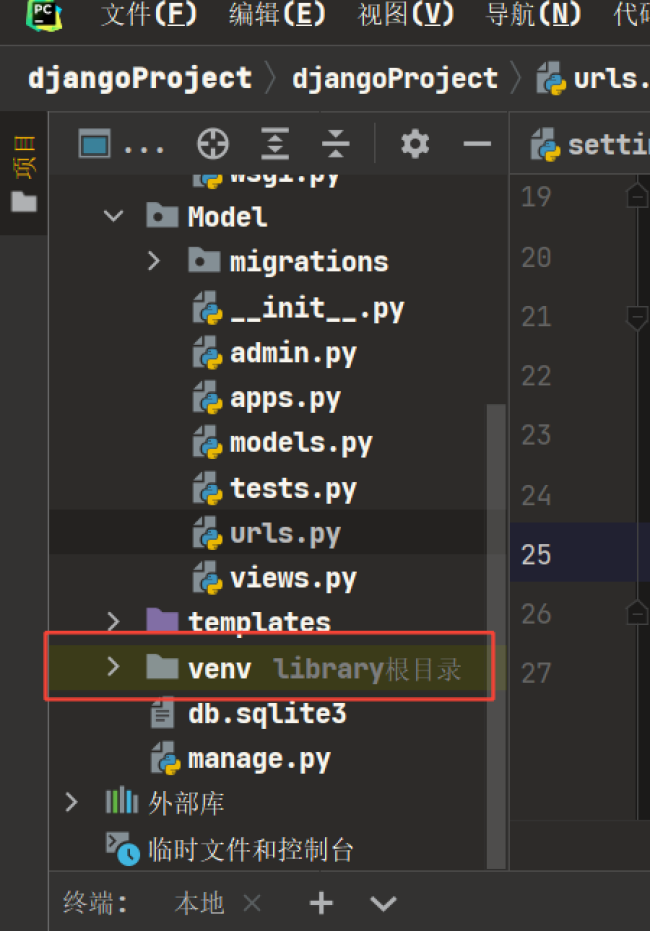Screen dimensions: 650x931
Task: Open the 视图(V) menu
Action: [x=405, y=15]
